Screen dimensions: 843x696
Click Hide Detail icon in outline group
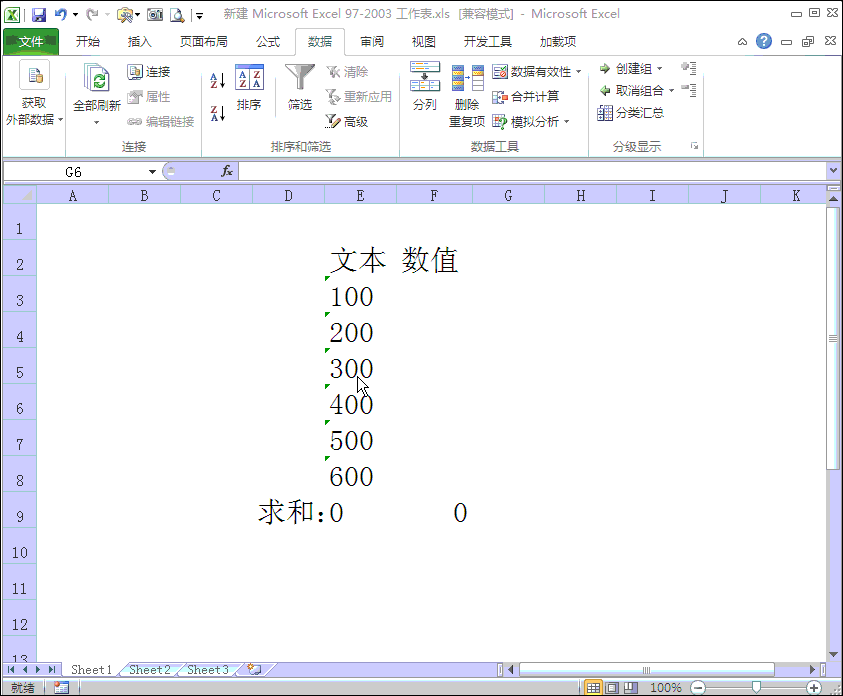click(x=689, y=90)
